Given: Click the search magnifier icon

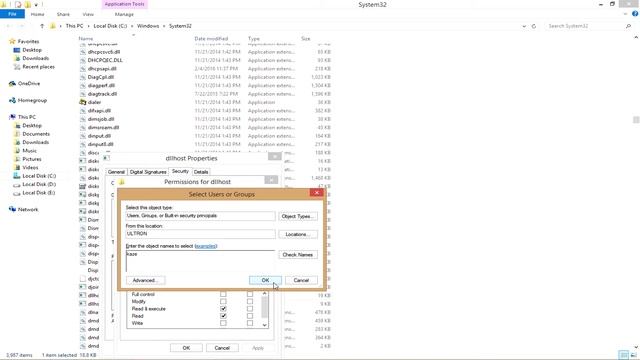Looking at the screenshot, I should click(x=628, y=26).
